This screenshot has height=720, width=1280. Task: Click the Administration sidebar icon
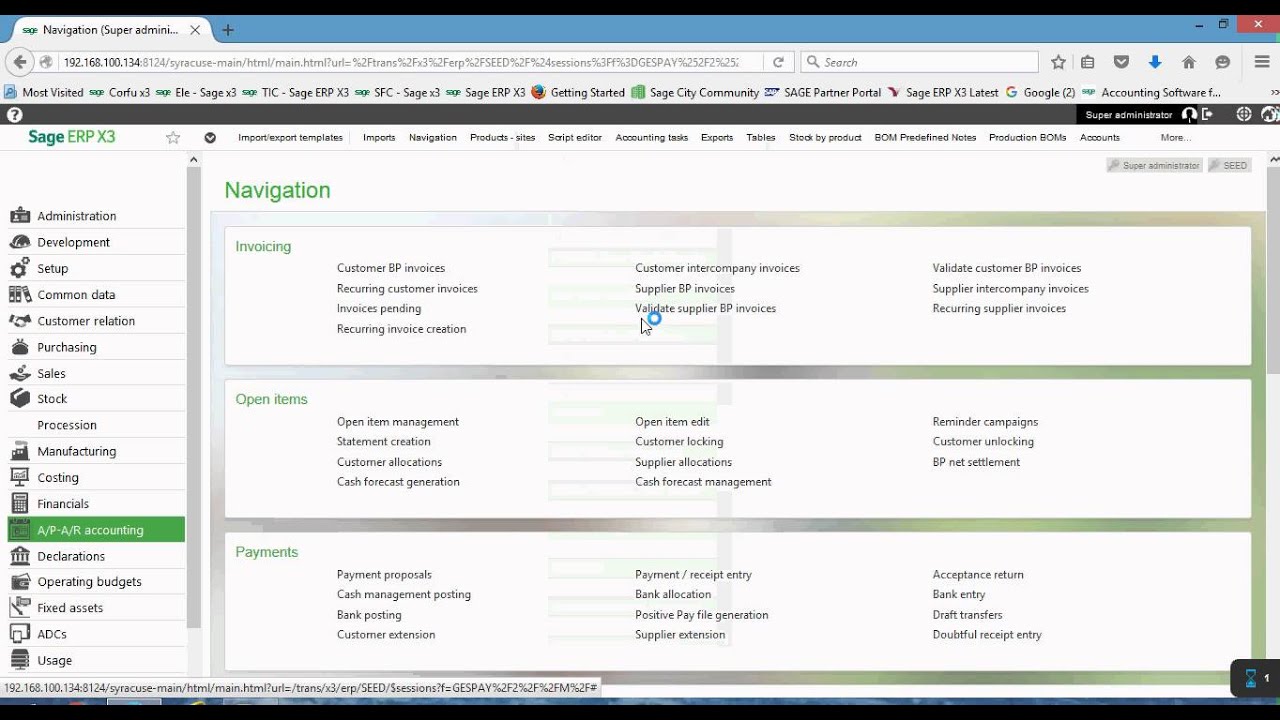point(20,216)
